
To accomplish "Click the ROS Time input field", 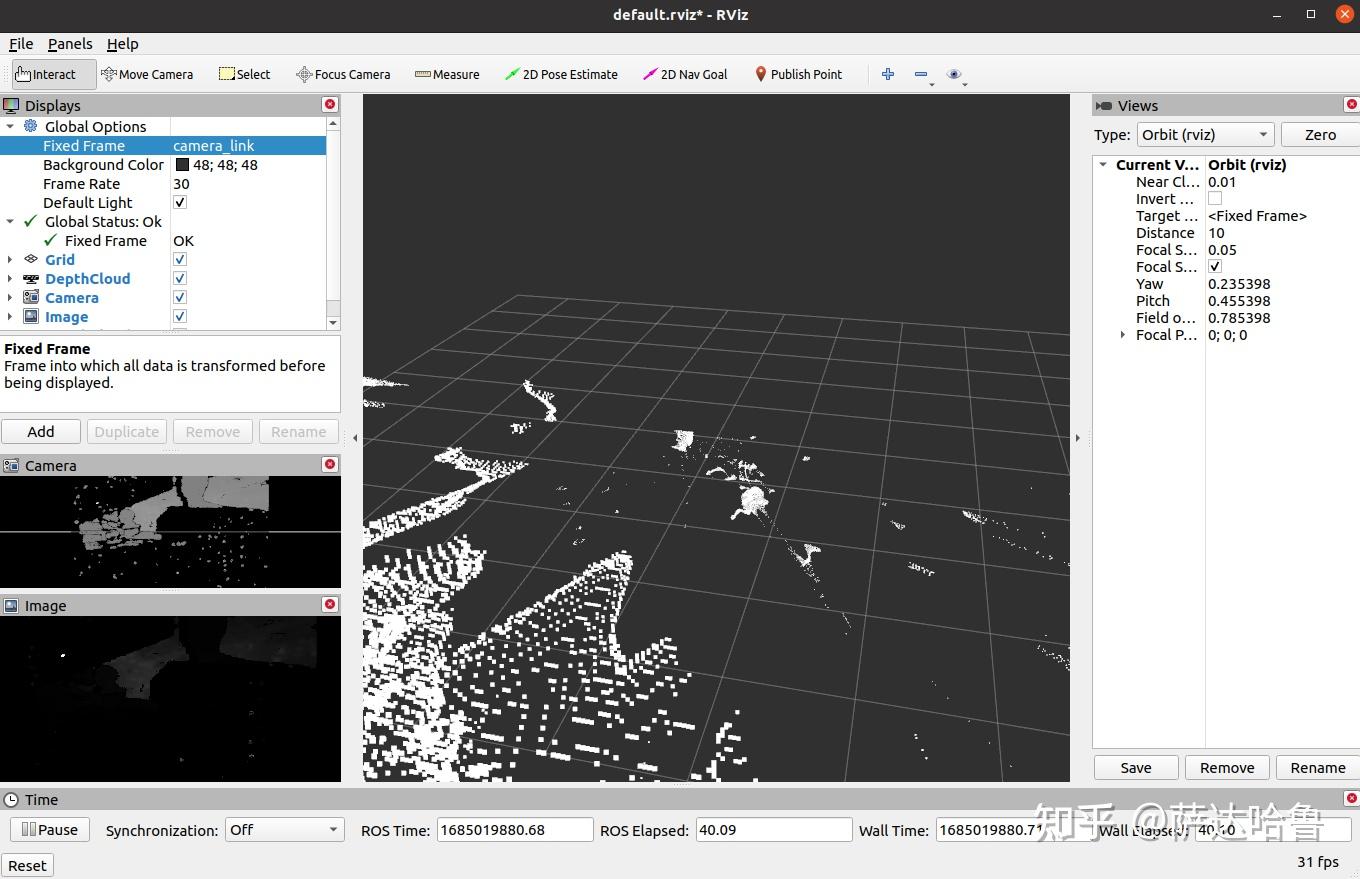I will click(x=514, y=830).
